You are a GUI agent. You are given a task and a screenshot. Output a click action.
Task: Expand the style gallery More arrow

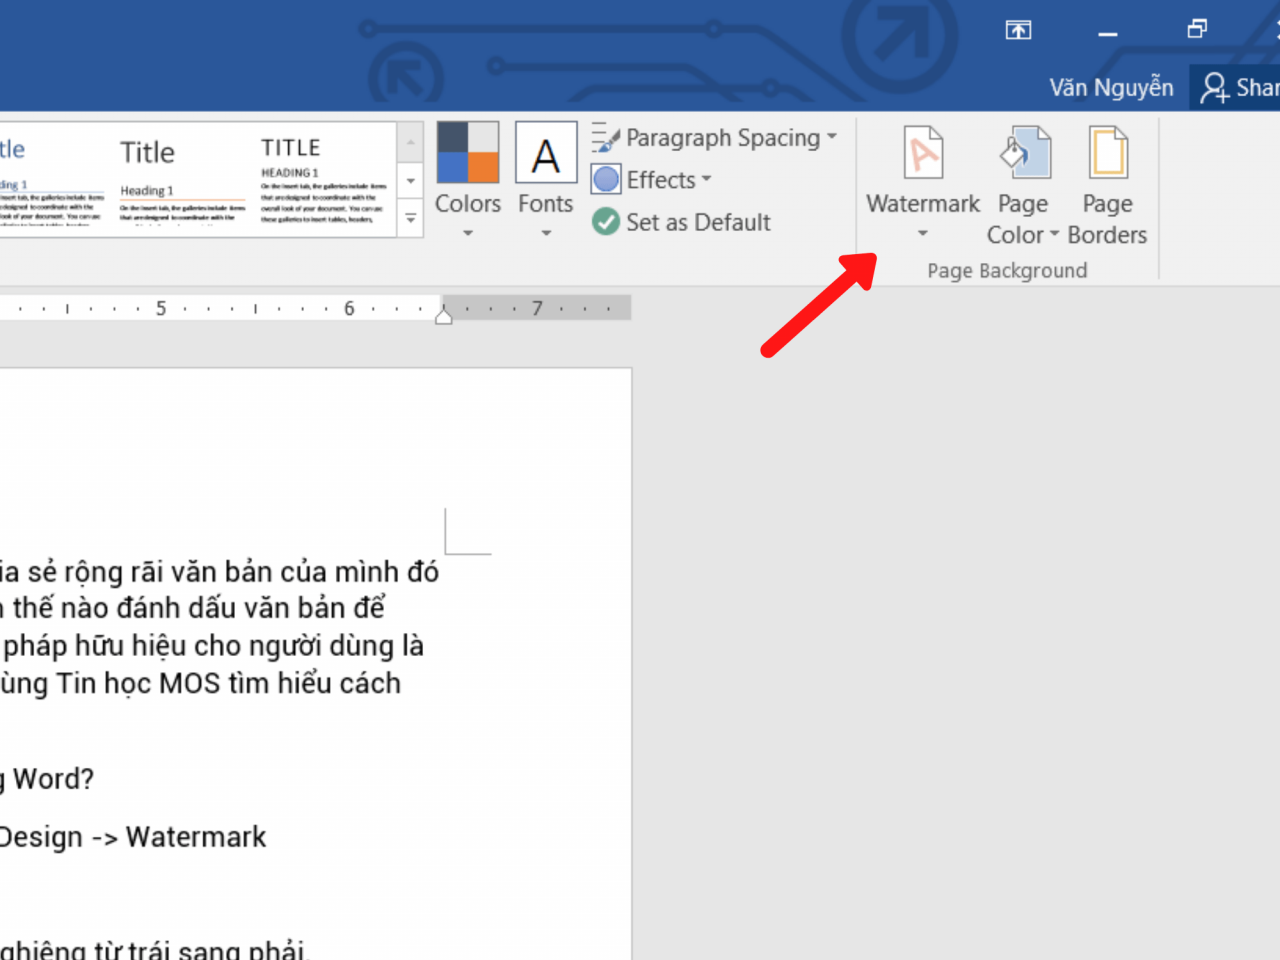(411, 218)
